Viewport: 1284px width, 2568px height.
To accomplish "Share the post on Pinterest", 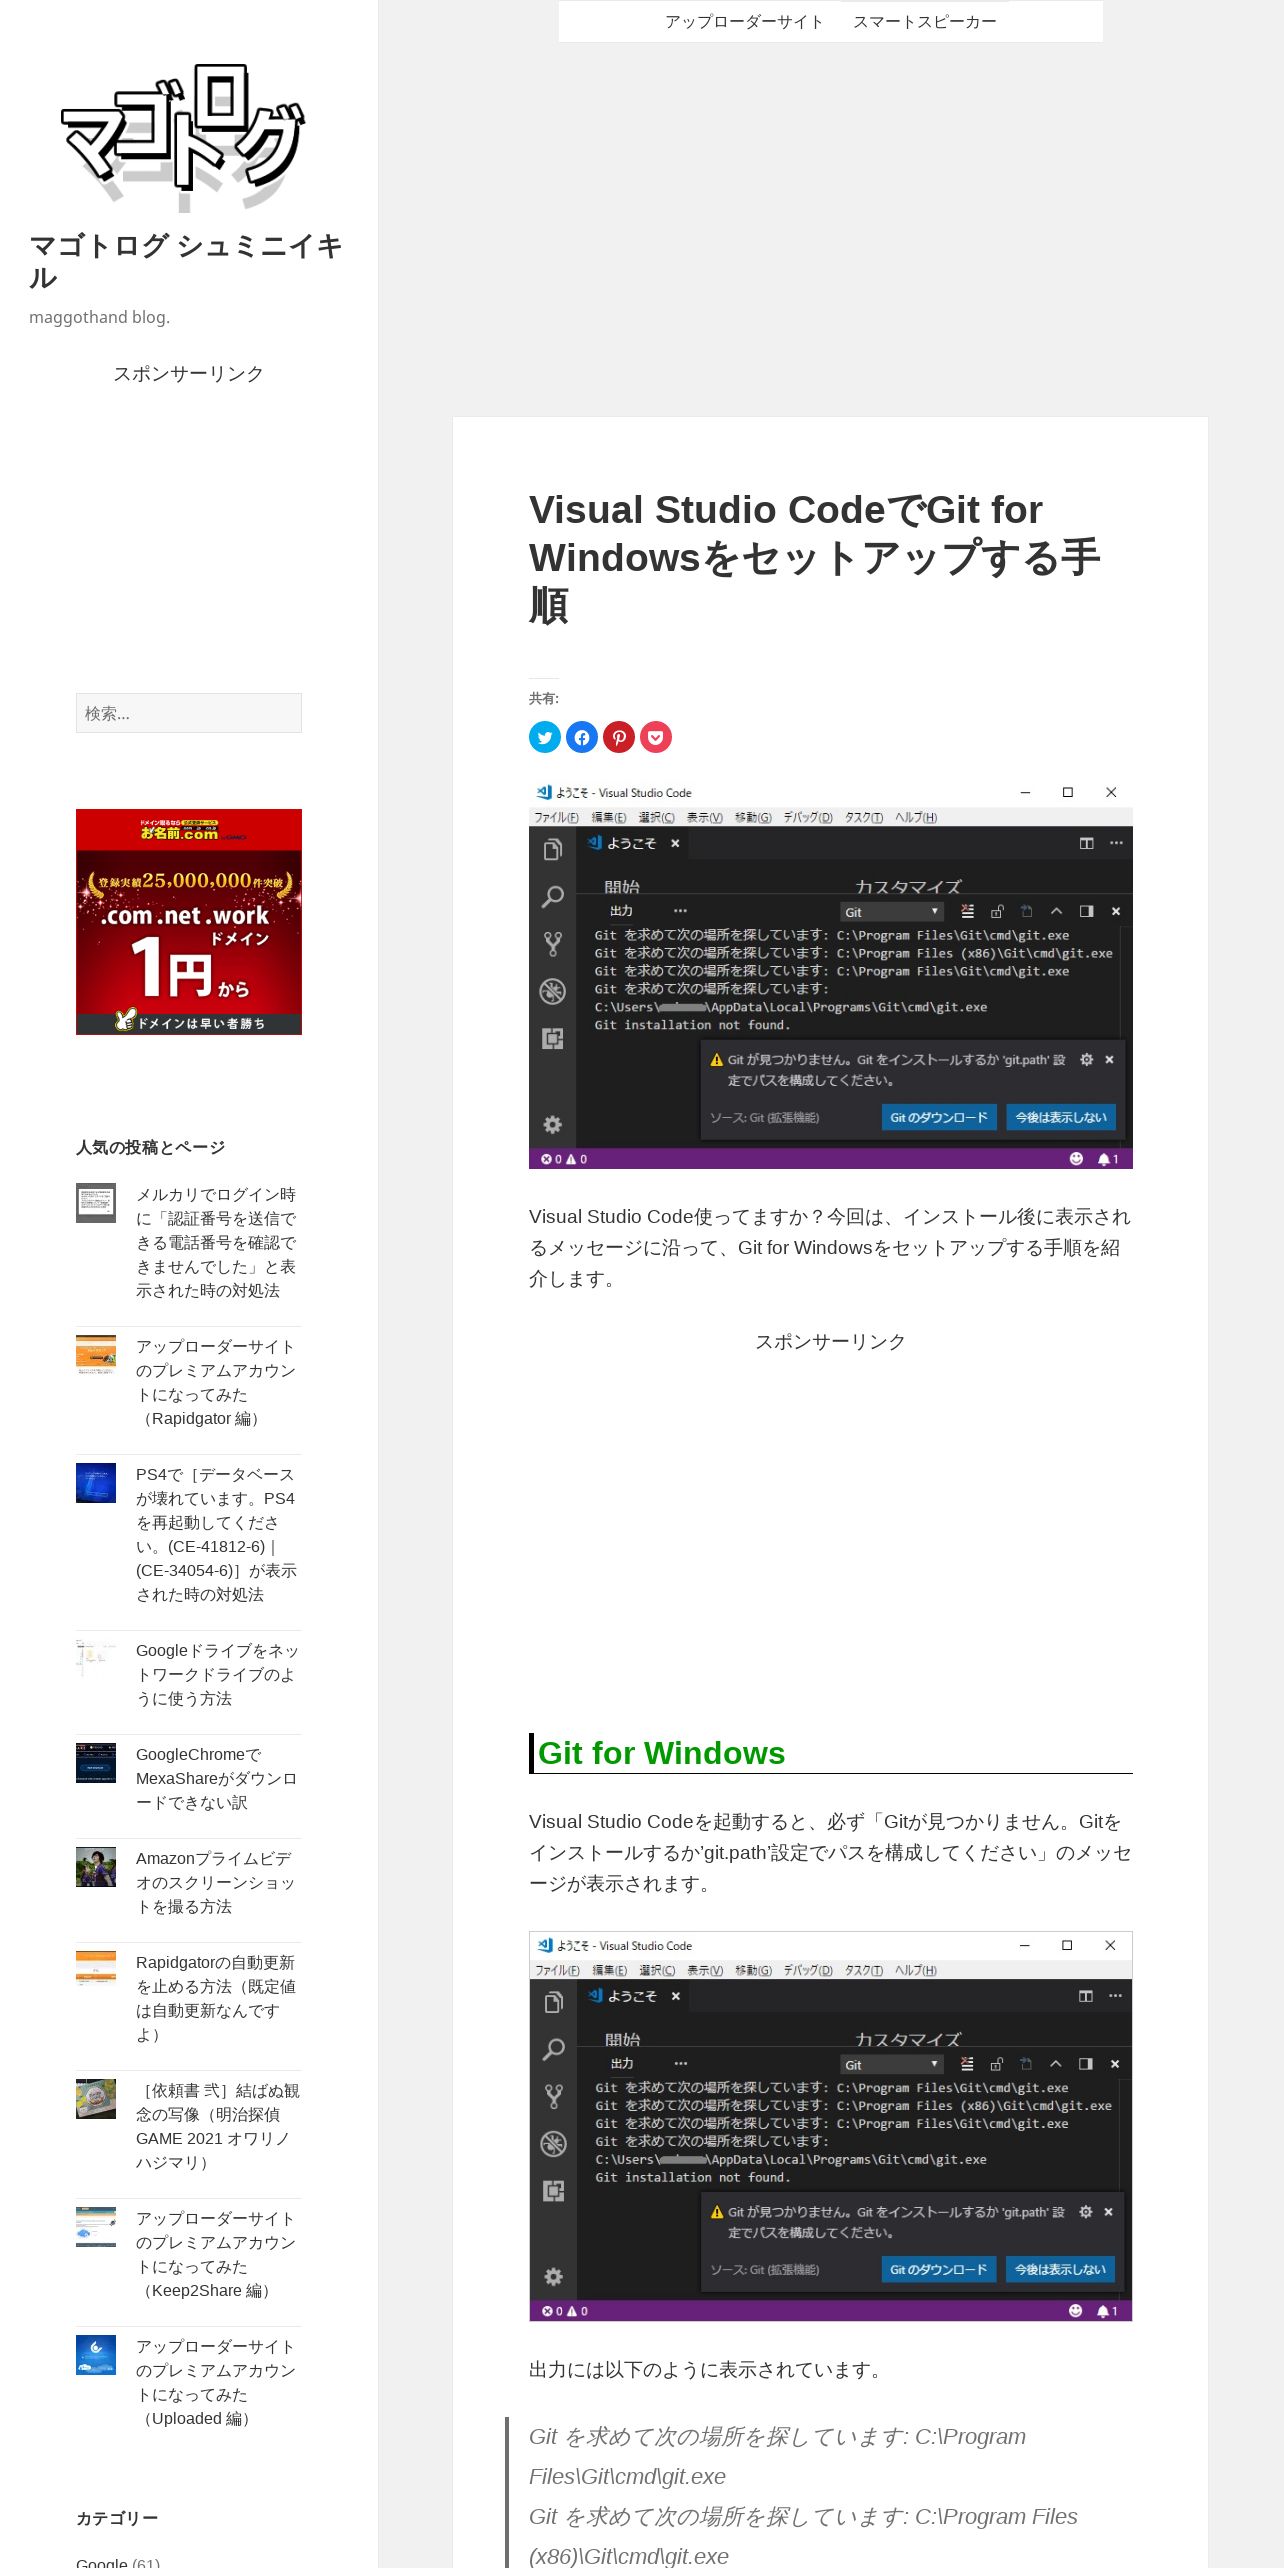I will click(619, 737).
